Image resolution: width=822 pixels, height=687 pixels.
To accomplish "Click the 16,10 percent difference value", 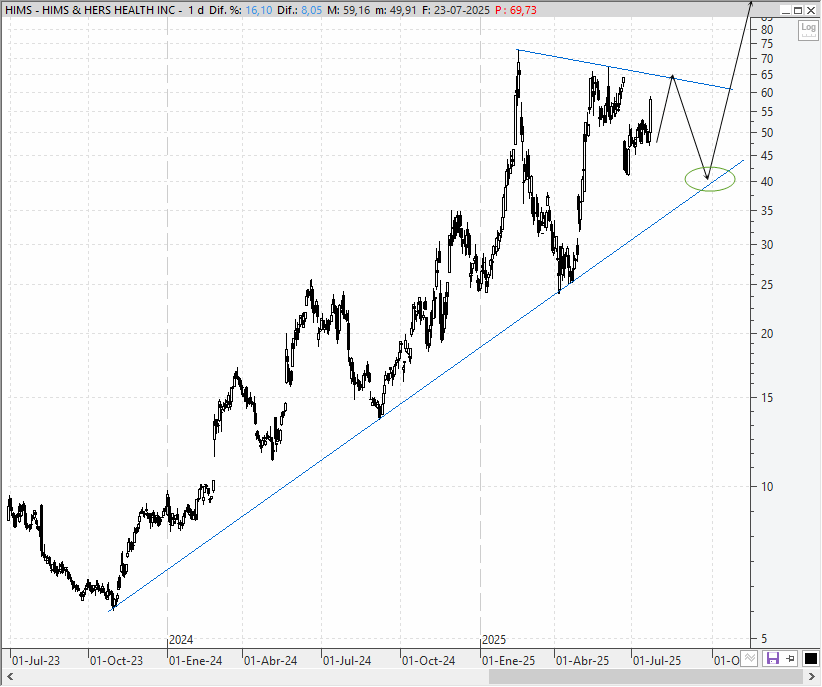I will click(258, 10).
